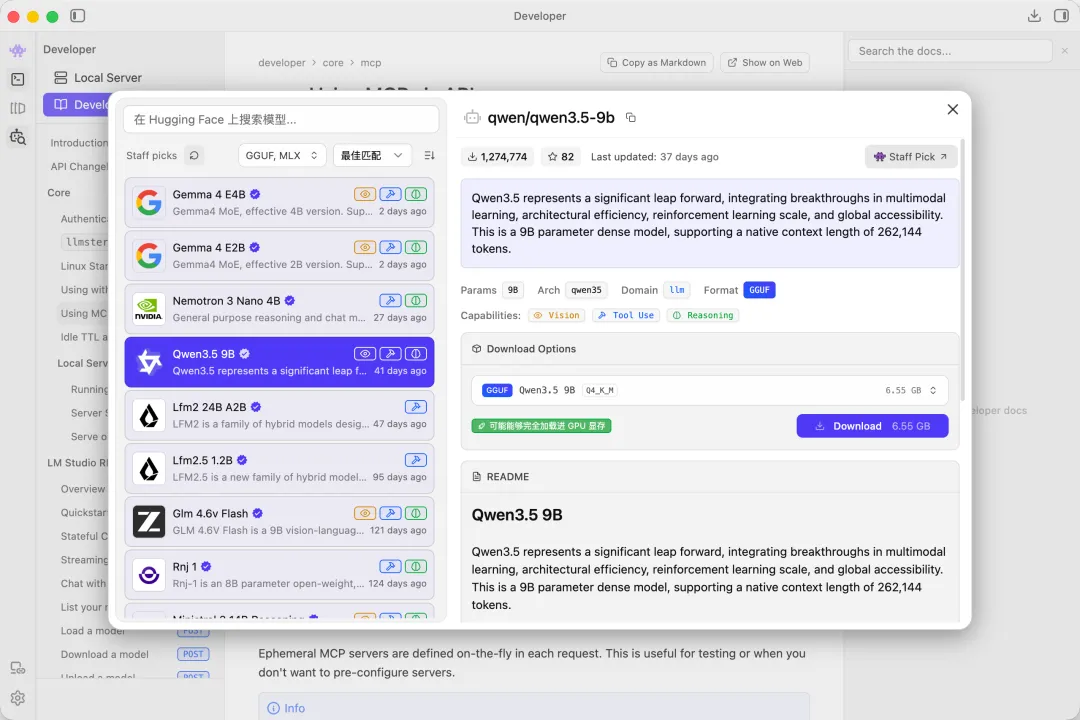Screen dimensions: 1080x720
Task: Focus the Hugging Face model search field
Action: [x=281, y=119]
